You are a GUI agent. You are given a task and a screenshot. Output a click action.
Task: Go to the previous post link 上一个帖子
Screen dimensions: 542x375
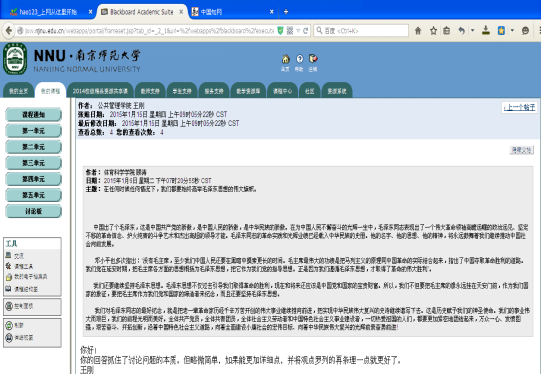tap(520, 107)
